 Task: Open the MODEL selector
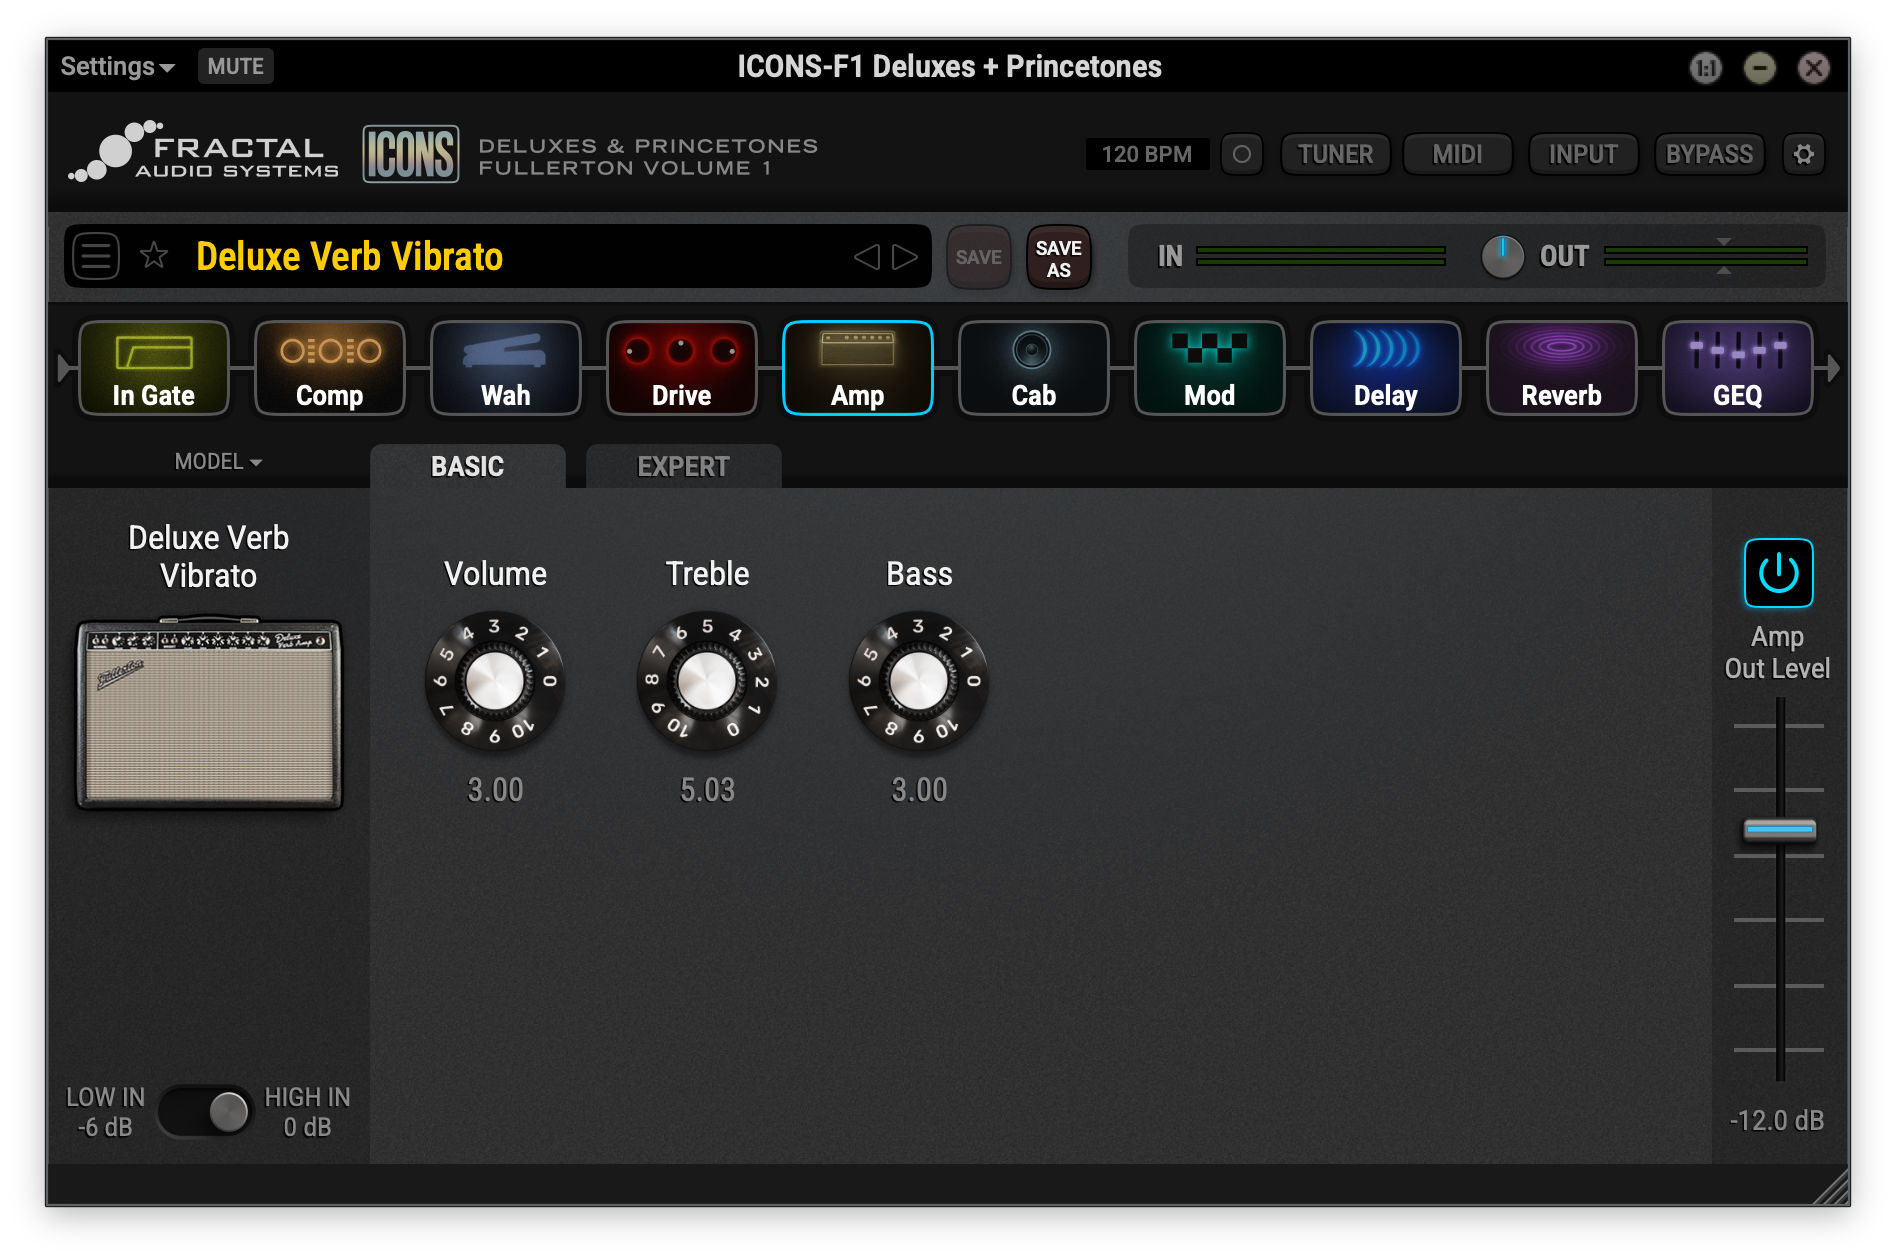(215, 461)
